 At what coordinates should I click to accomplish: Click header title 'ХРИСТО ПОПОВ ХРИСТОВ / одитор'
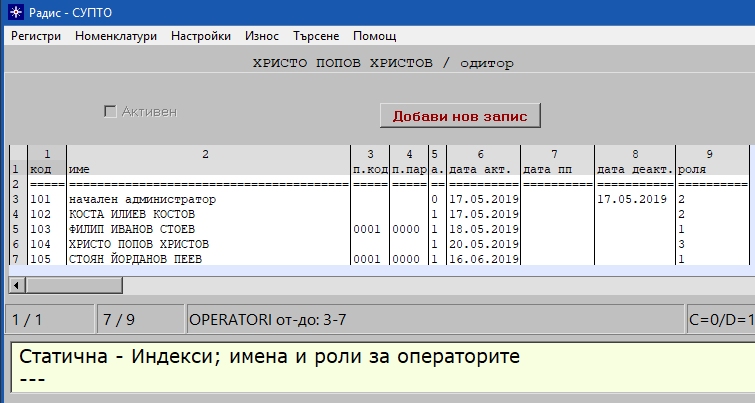[x=383, y=63]
